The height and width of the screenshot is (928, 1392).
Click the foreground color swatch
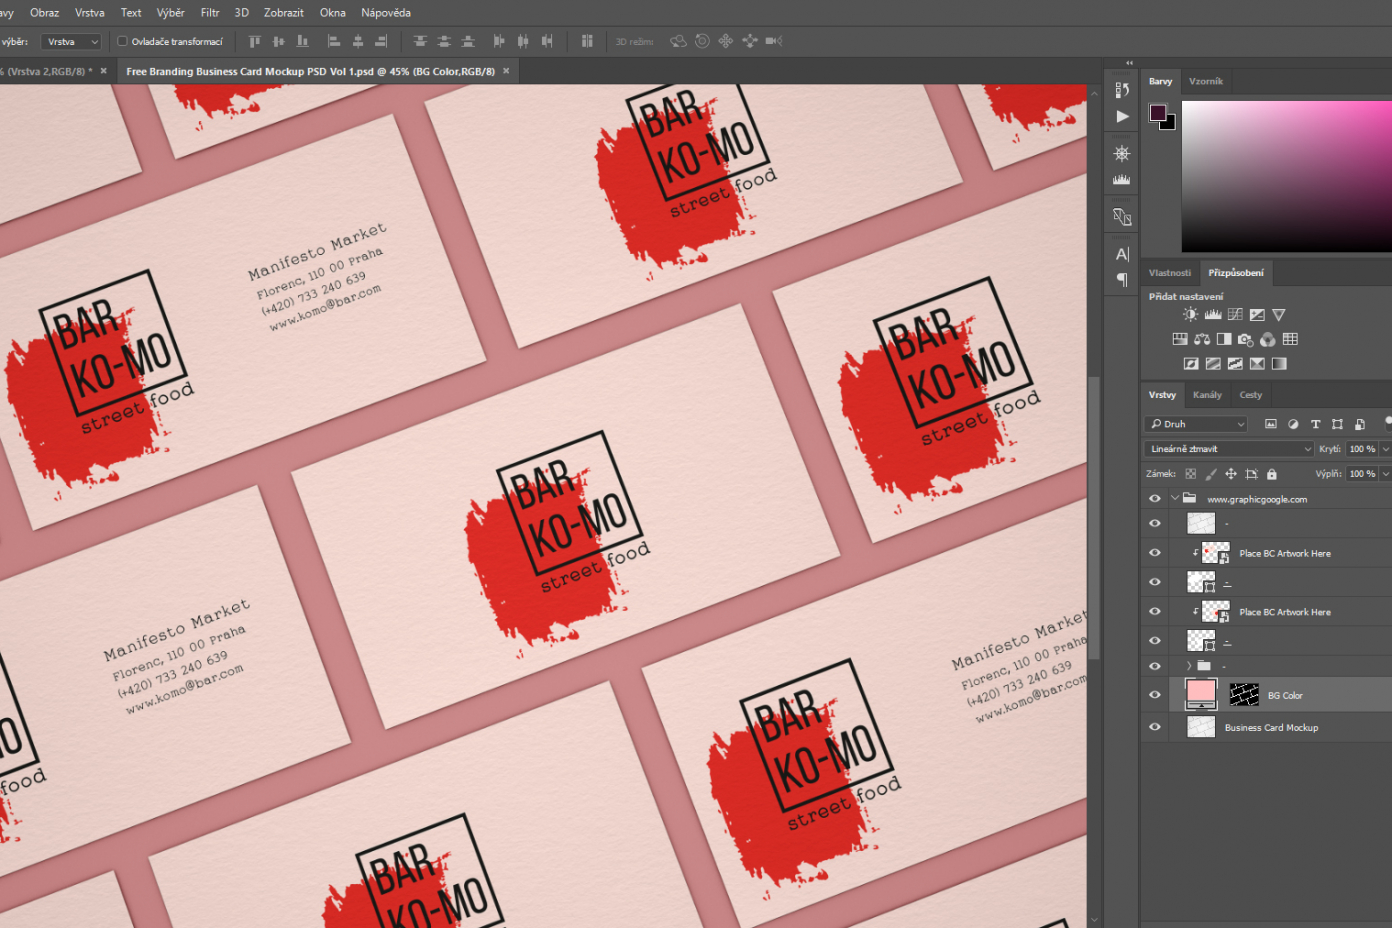(x=1158, y=112)
